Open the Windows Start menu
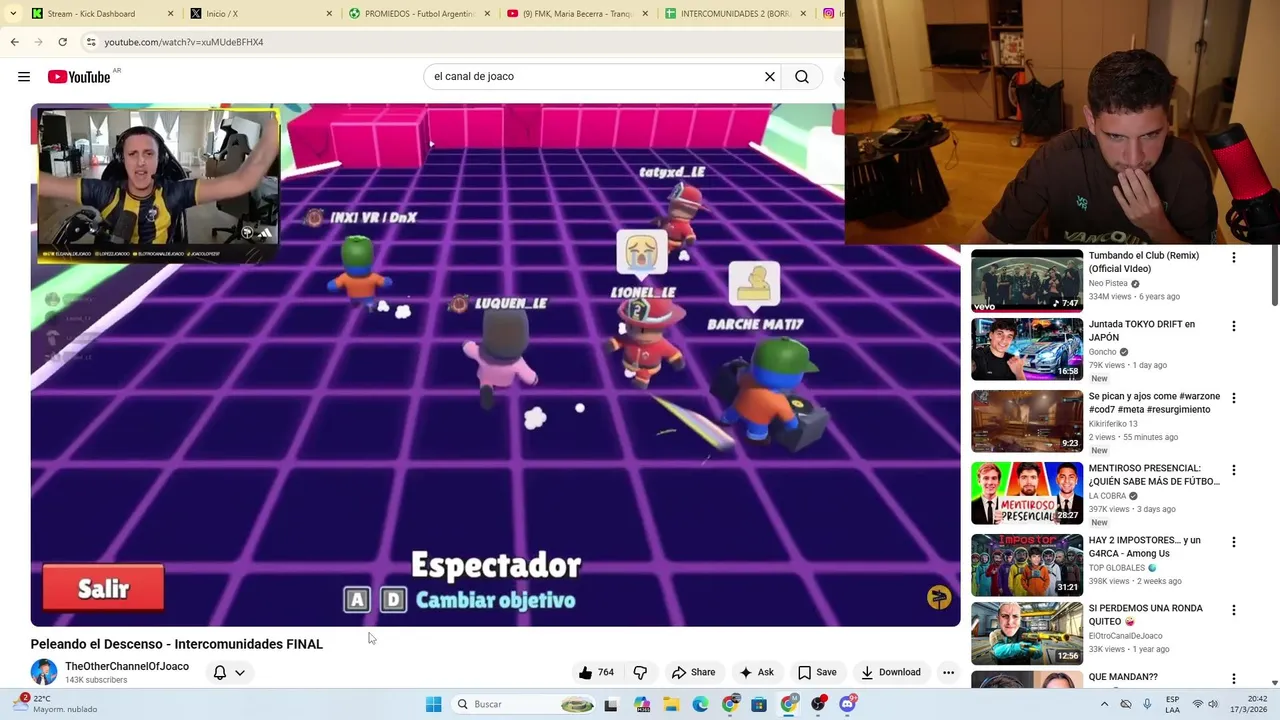Screen dimensions: 1280x720 433,704
